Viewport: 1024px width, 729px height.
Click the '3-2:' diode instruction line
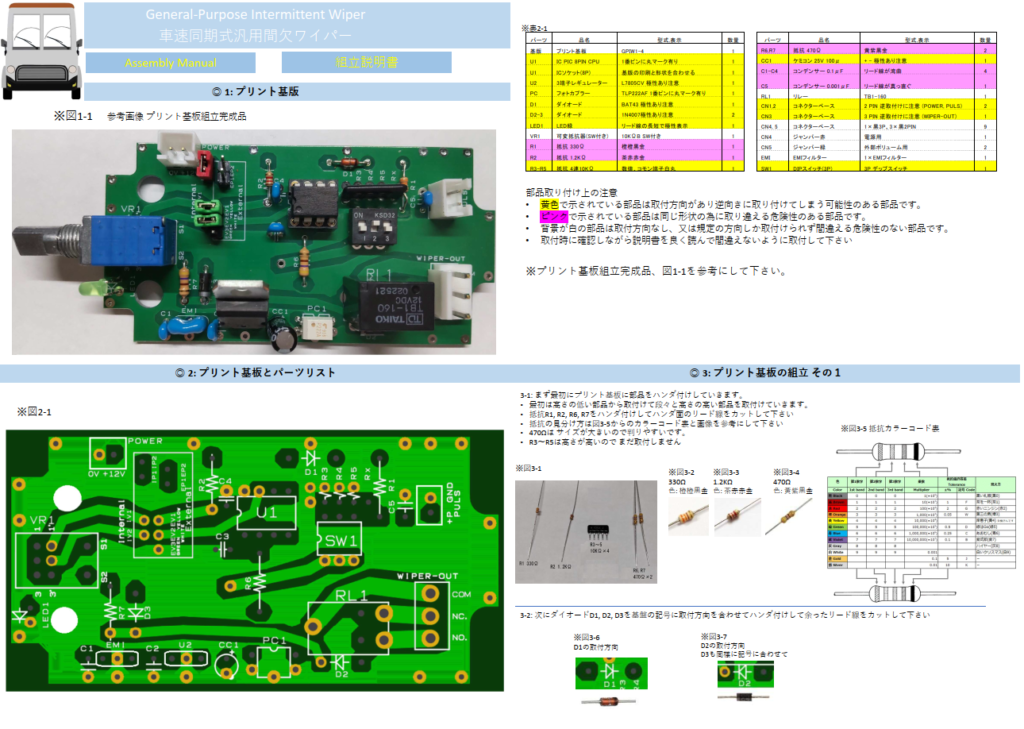pyautogui.click(x=725, y=615)
